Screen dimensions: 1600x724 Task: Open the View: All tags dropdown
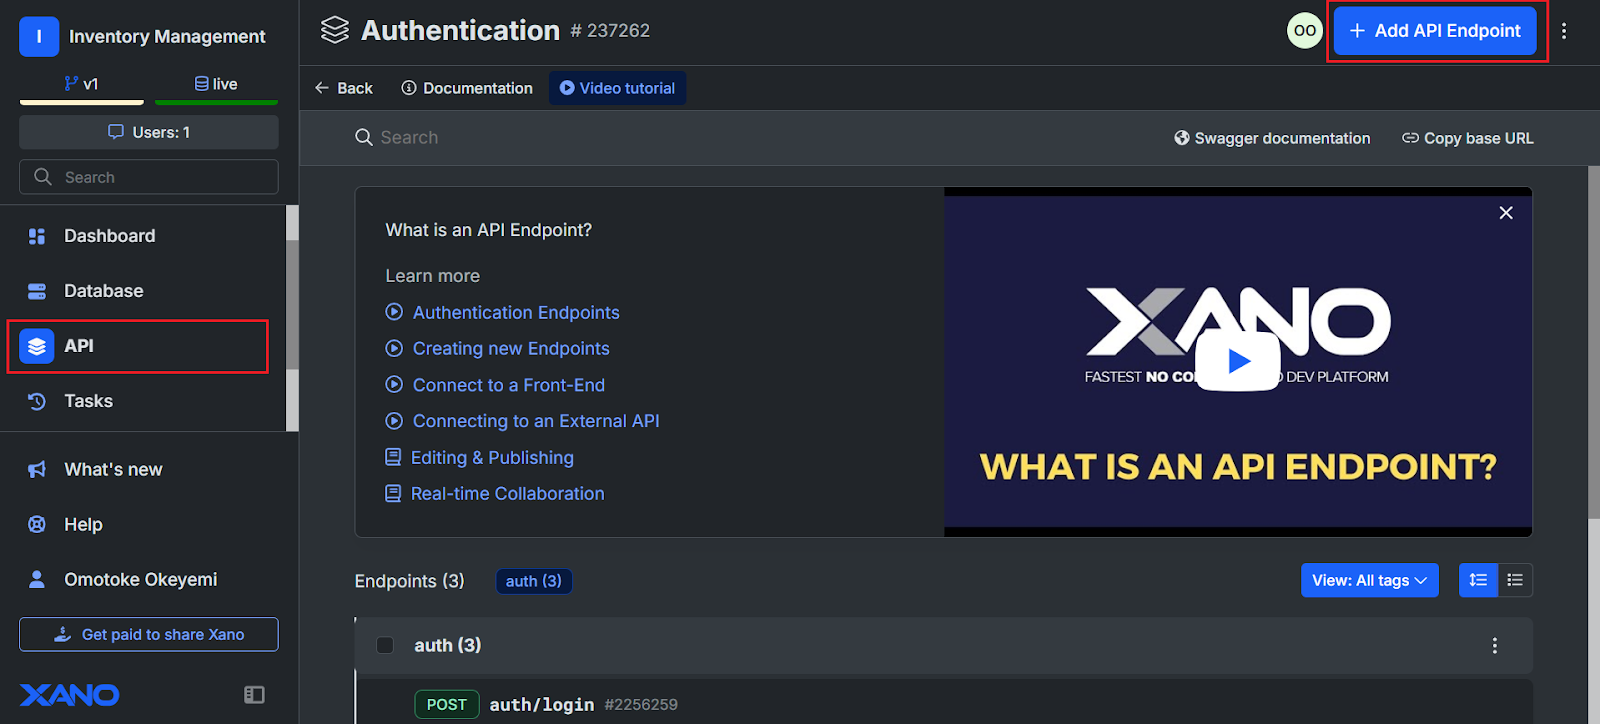(x=1369, y=580)
